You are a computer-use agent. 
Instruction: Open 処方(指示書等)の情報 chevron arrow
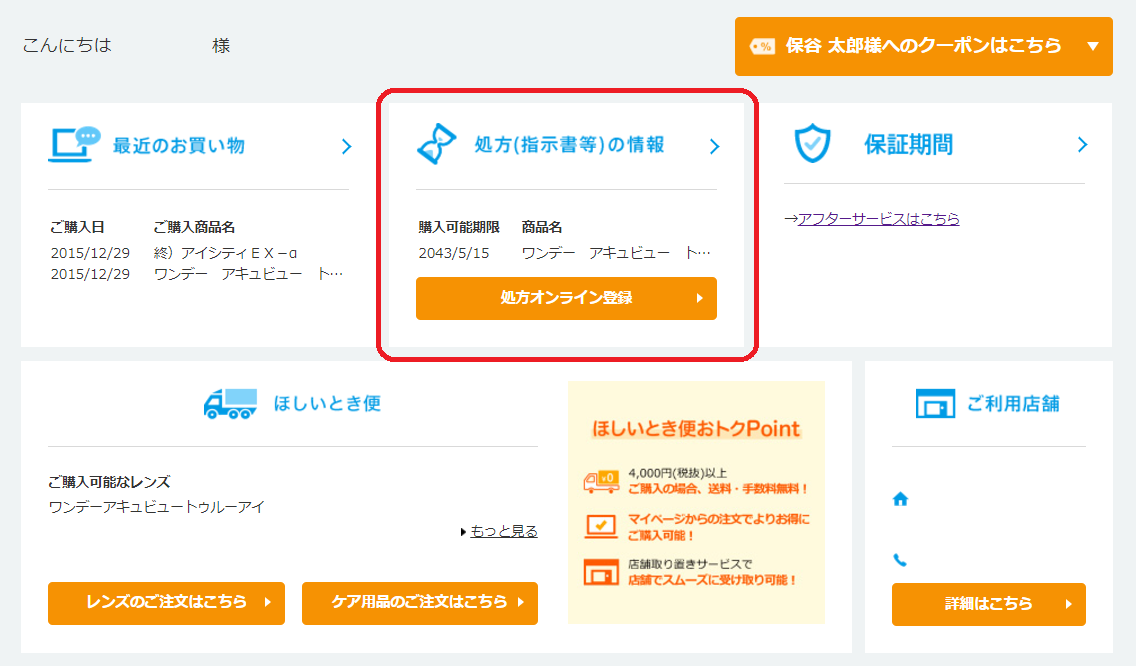pyautogui.click(x=714, y=147)
